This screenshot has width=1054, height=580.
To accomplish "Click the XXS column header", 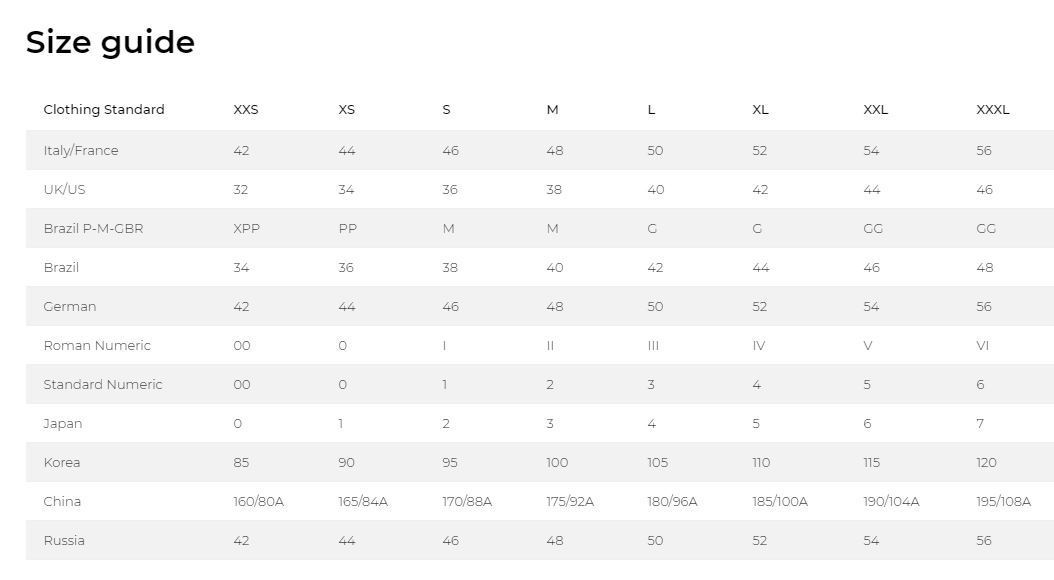I will [x=245, y=110].
